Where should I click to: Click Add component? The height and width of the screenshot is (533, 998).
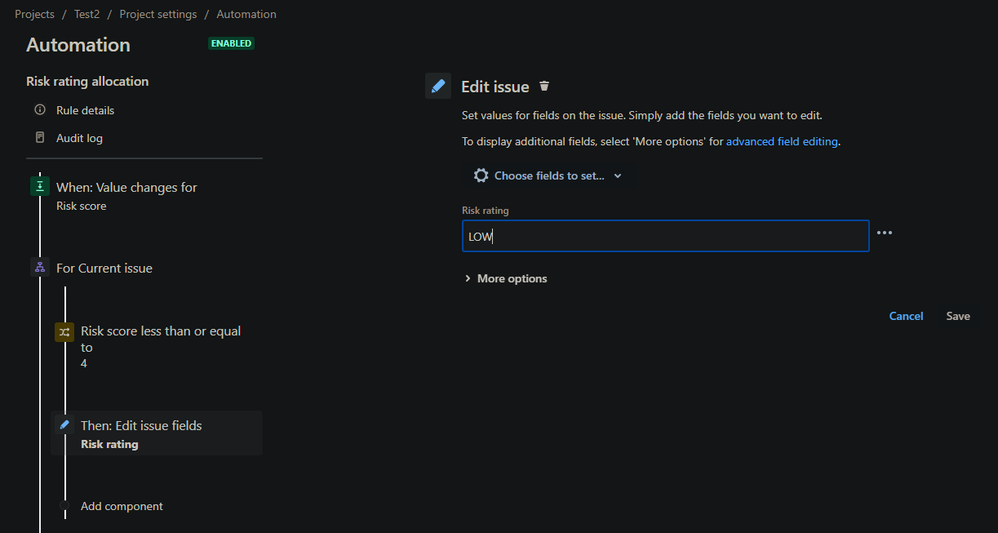(122, 506)
